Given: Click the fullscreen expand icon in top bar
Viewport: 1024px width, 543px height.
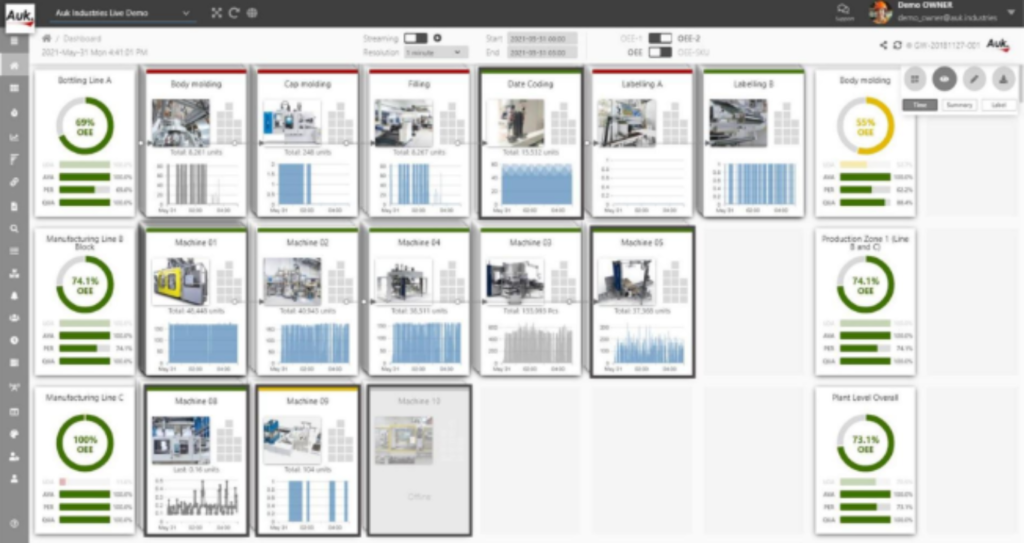Looking at the screenshot, I should click(x=217, y=13).
